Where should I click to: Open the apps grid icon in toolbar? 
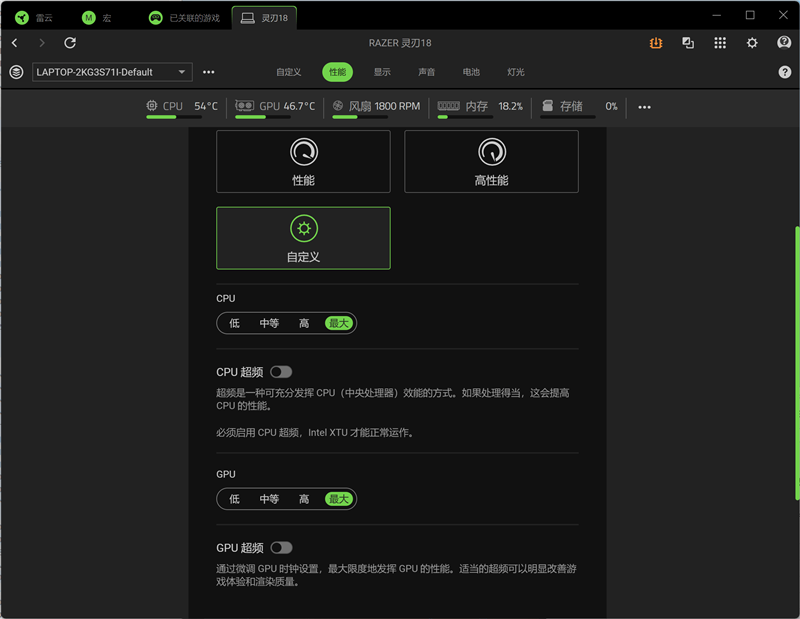719,43
